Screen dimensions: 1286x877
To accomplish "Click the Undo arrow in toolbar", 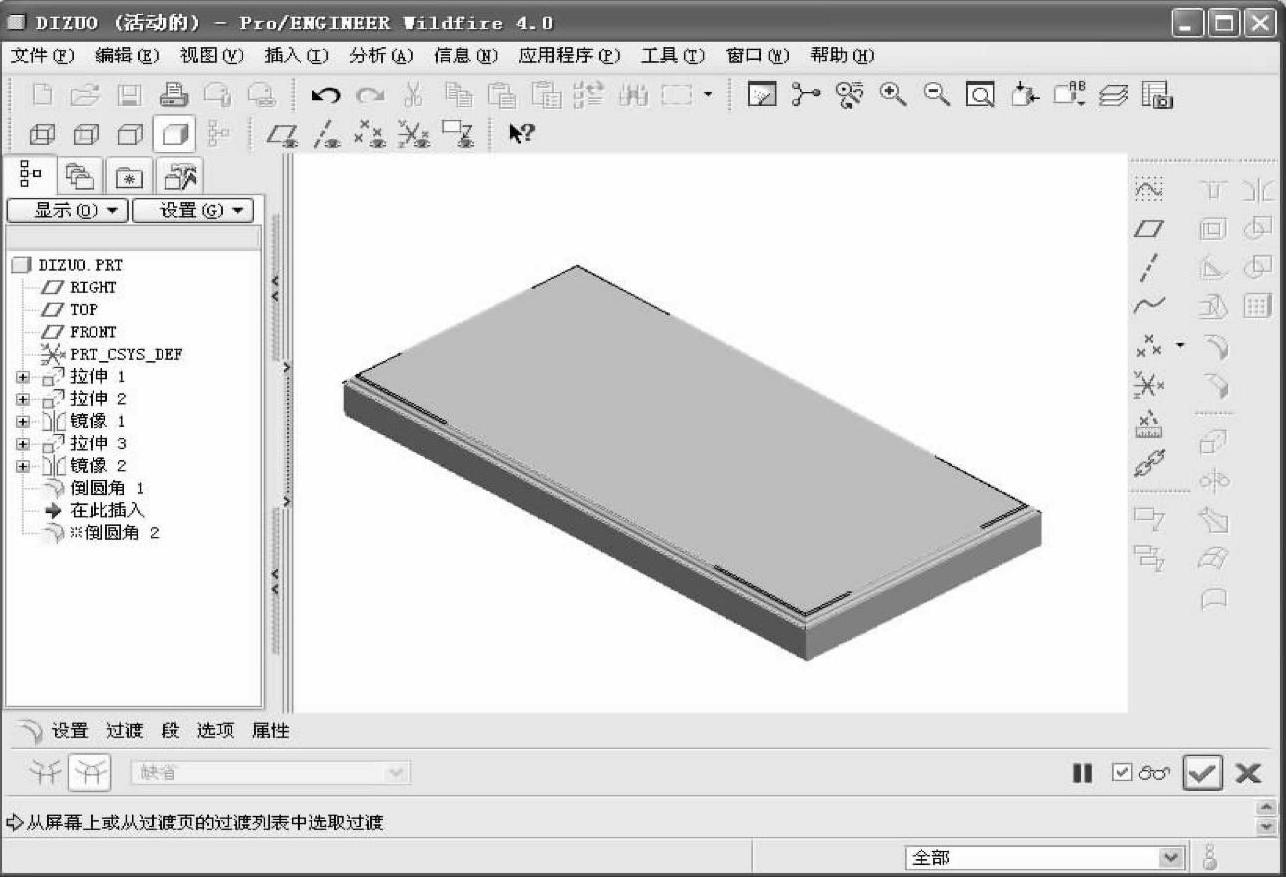I will (325, 95).
